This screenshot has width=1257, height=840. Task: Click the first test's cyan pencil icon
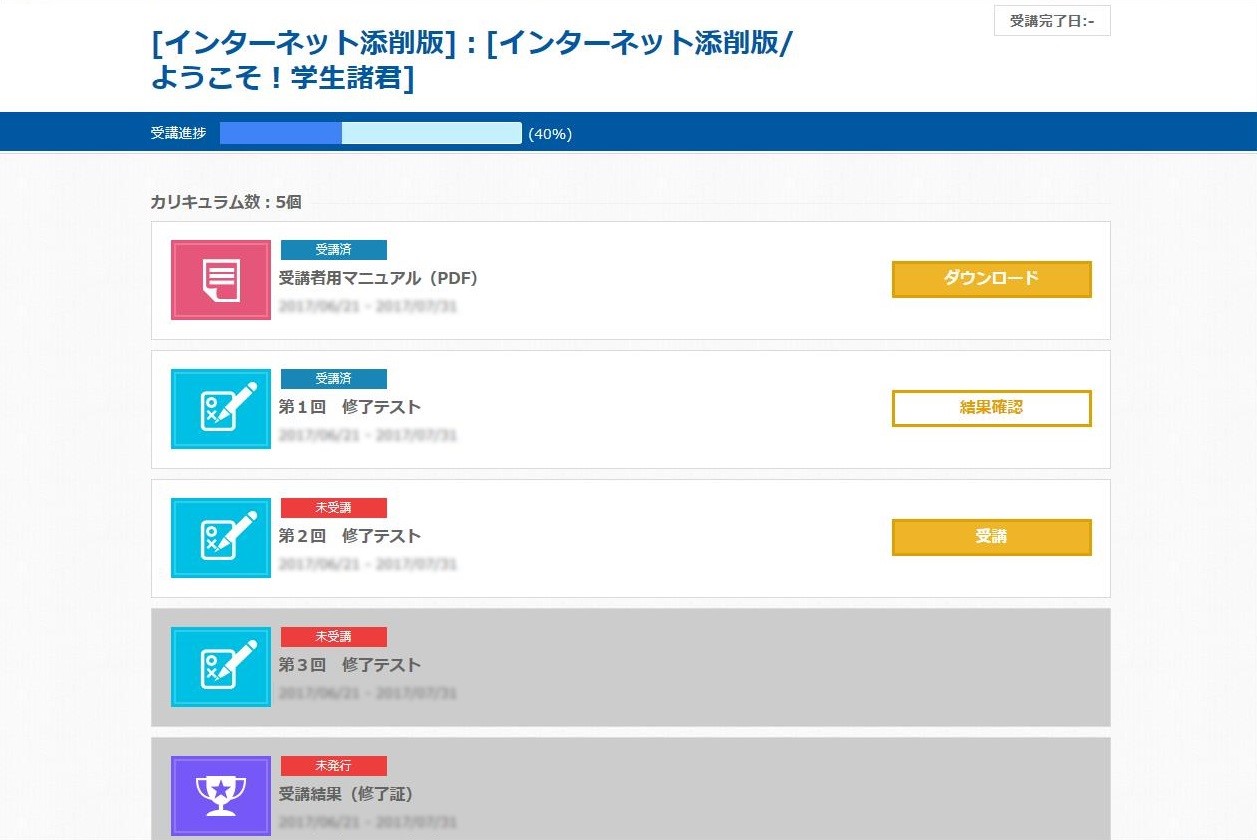(x=221, y=409)
